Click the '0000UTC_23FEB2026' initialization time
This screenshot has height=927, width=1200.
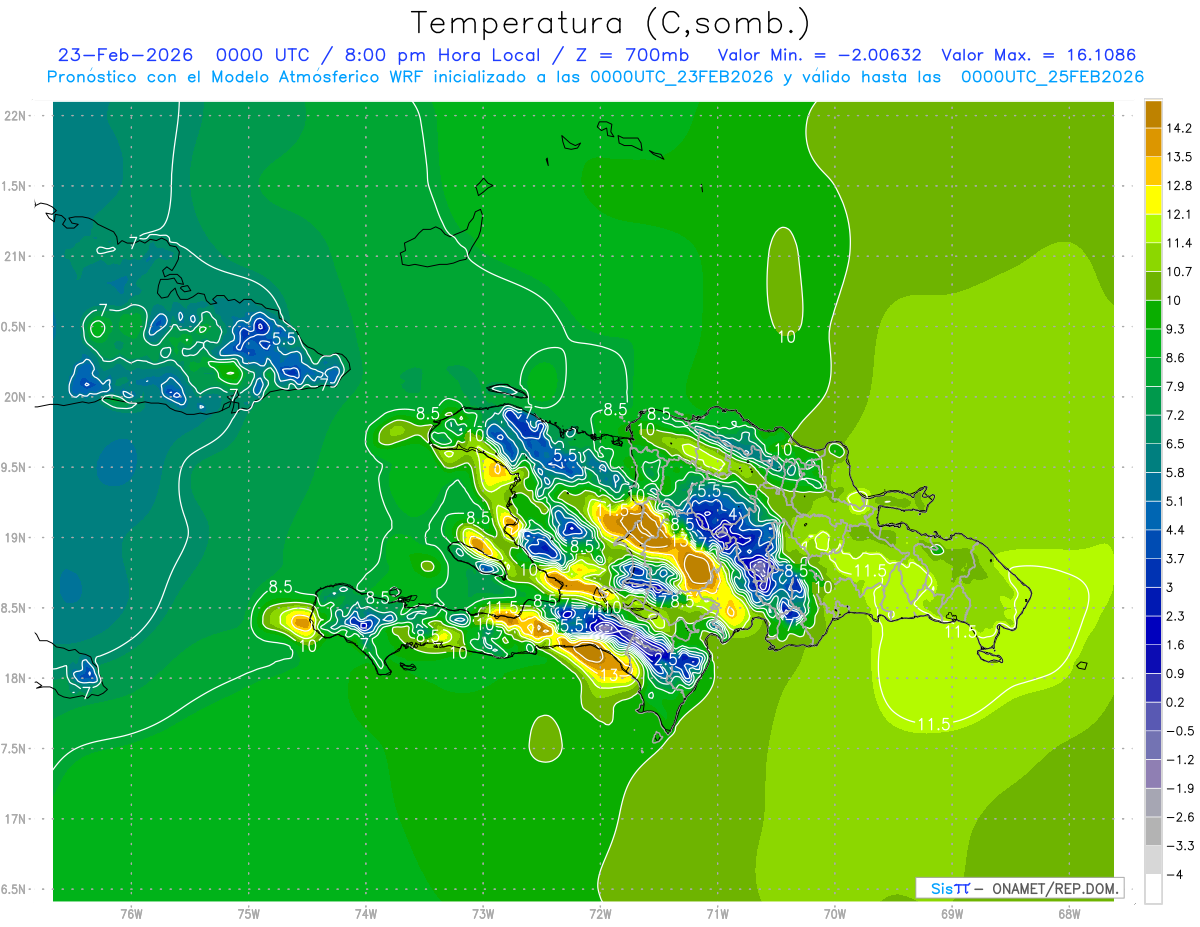(683, 77)
